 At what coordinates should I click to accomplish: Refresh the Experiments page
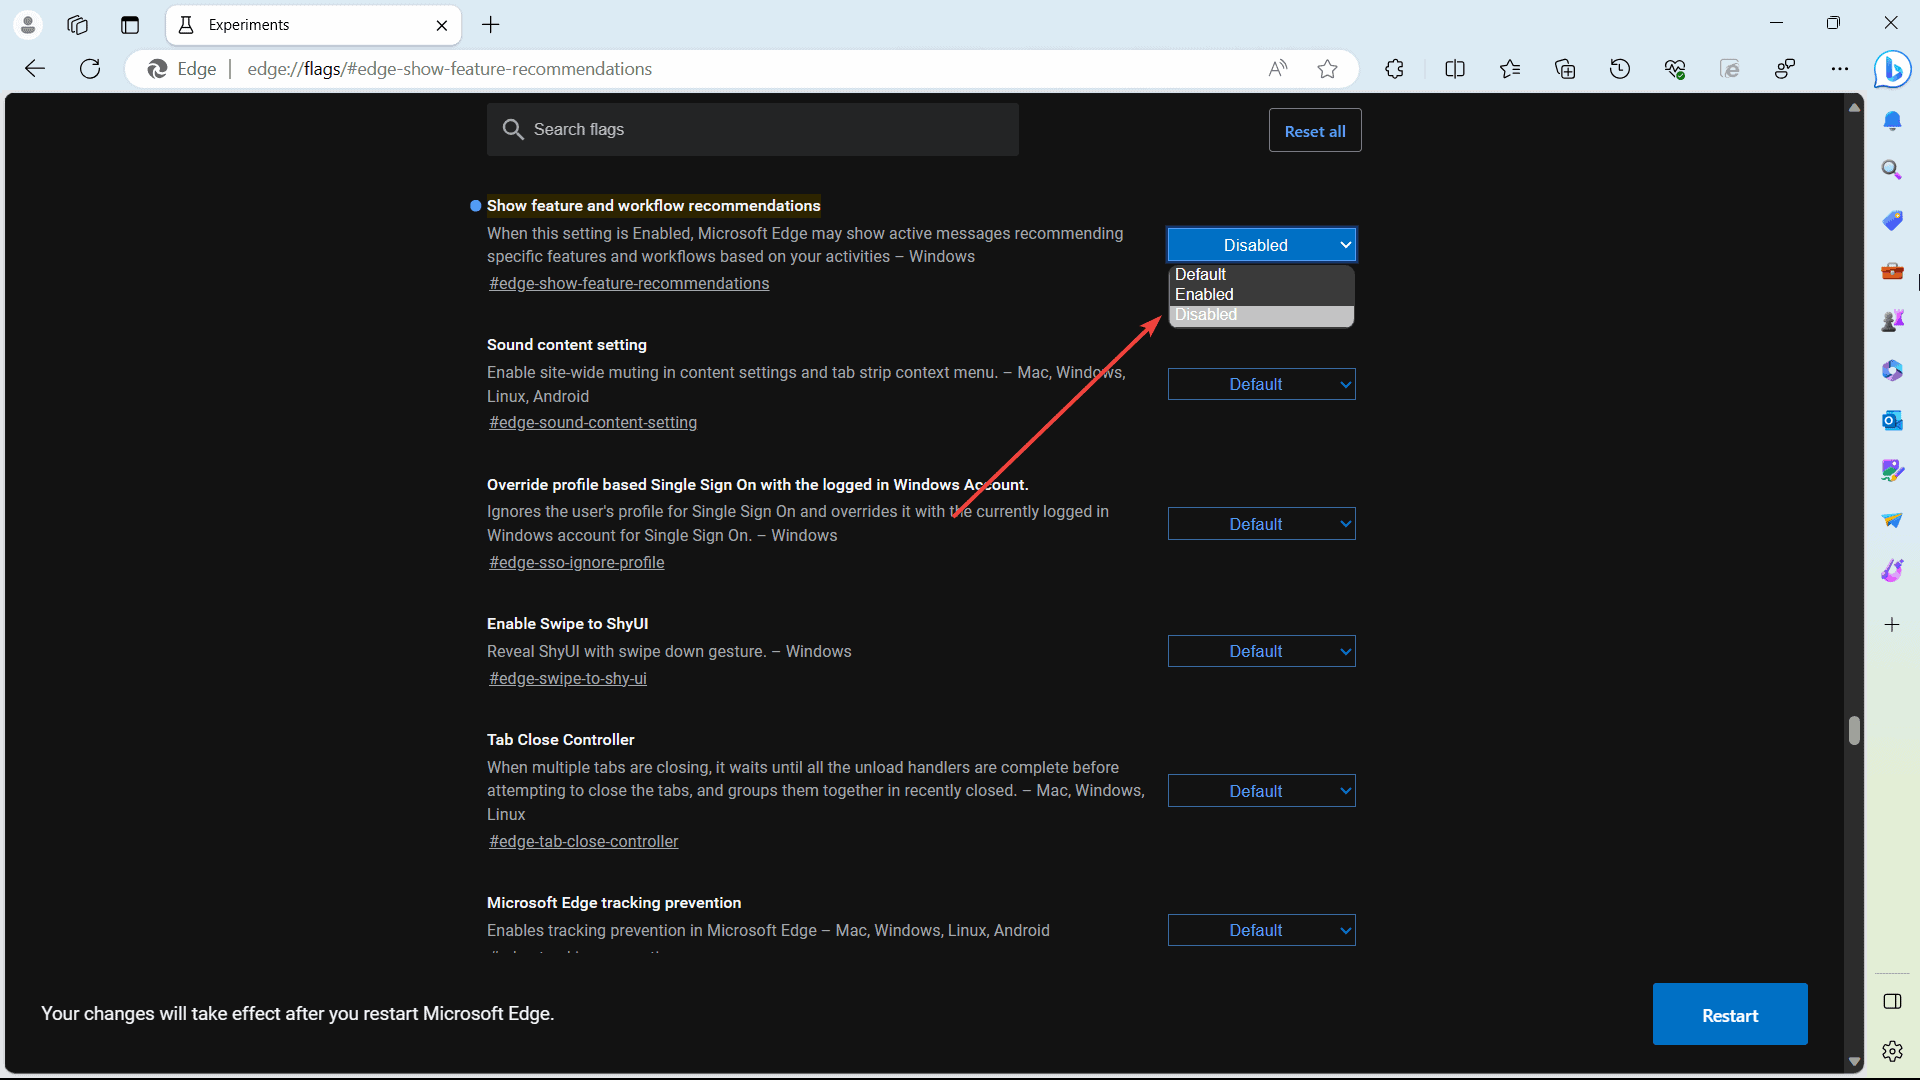tap(90, 69)
